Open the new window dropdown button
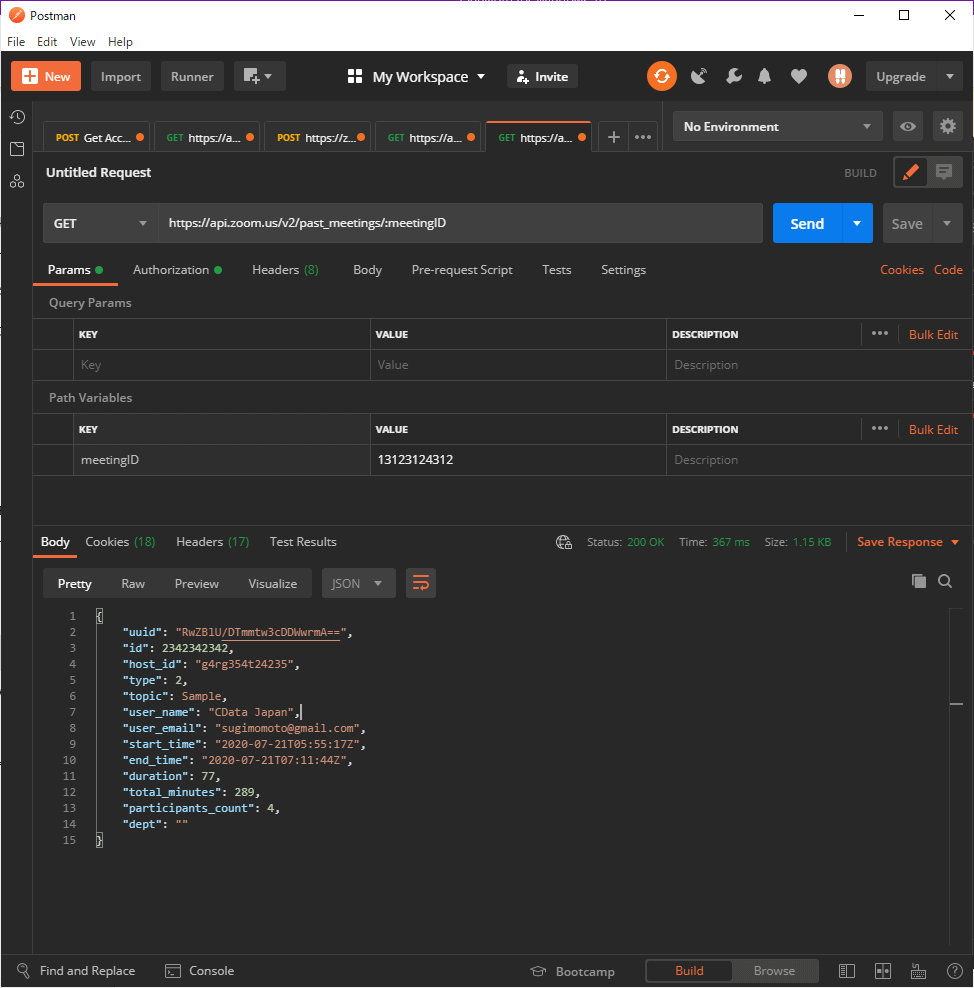Image resolution: width=974 pixels, height=988 pixels. point(260,76)
